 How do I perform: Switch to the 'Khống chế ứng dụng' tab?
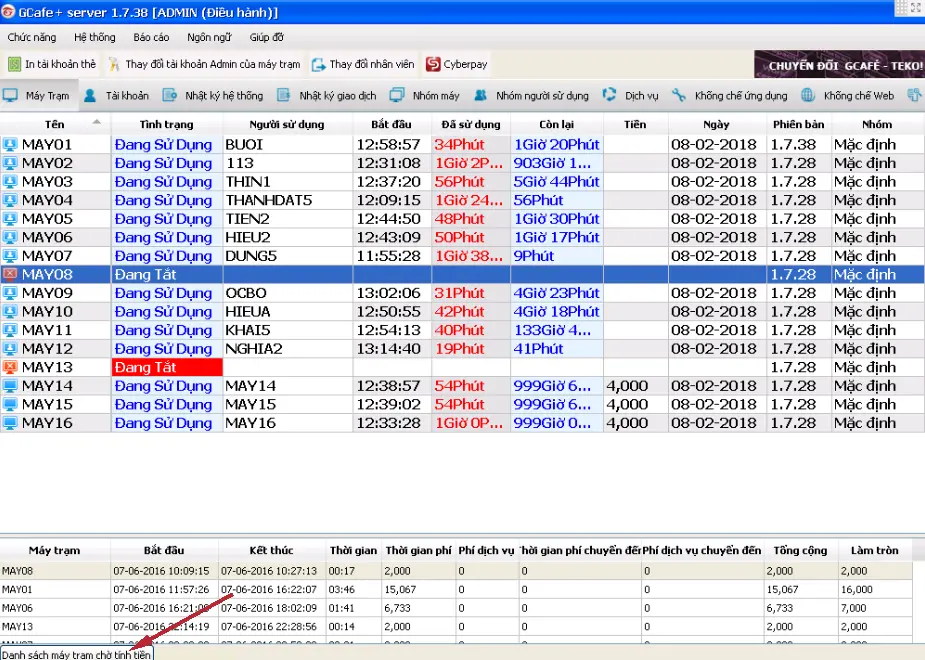[x=730, y=96]
